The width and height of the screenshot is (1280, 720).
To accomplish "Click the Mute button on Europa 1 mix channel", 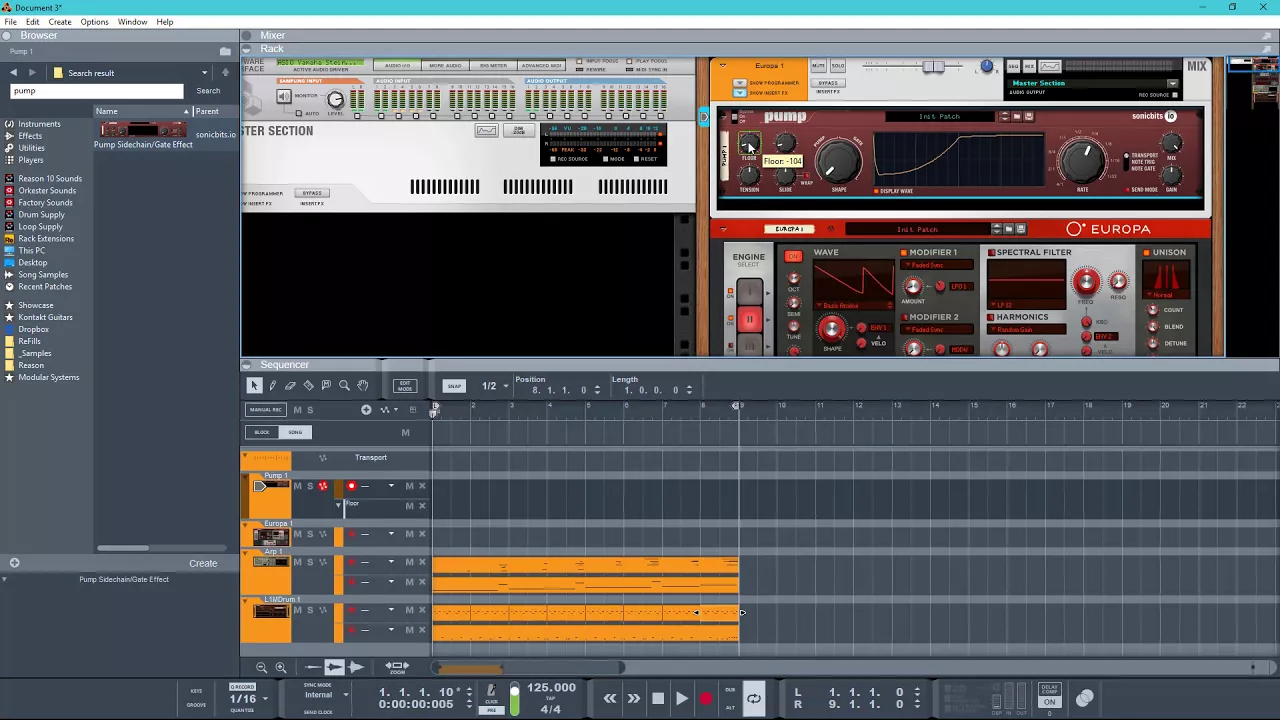I will pyautogui.click(x=818, y=66).
